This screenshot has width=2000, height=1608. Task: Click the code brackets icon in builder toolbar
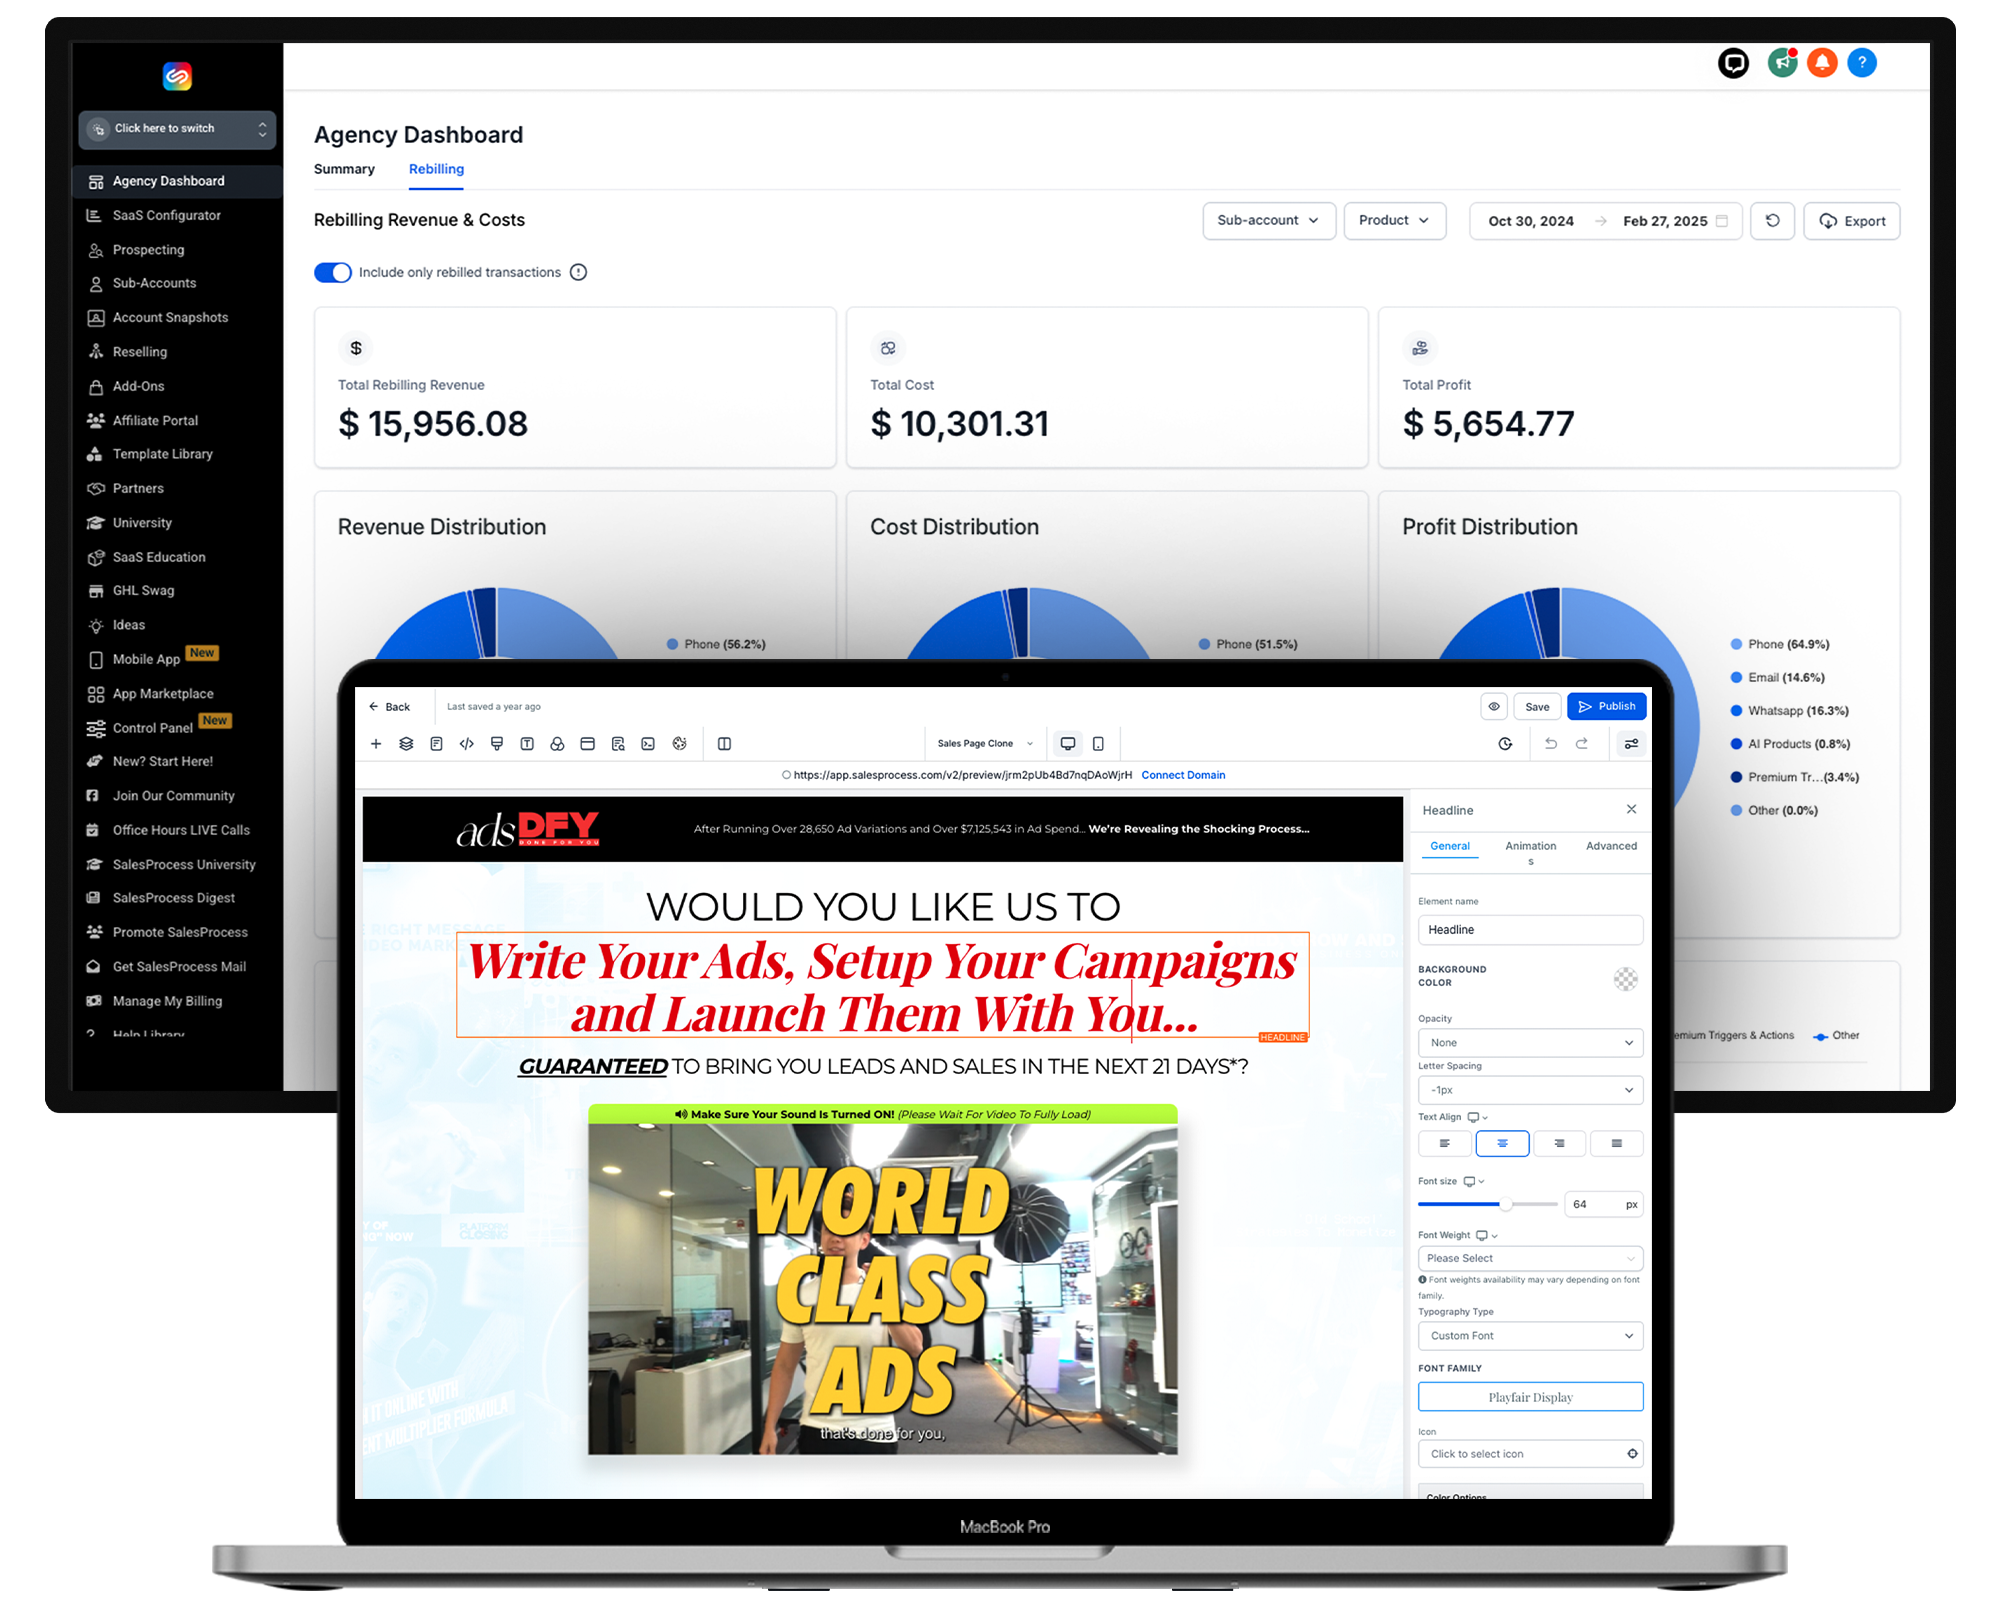pos(467,744)
